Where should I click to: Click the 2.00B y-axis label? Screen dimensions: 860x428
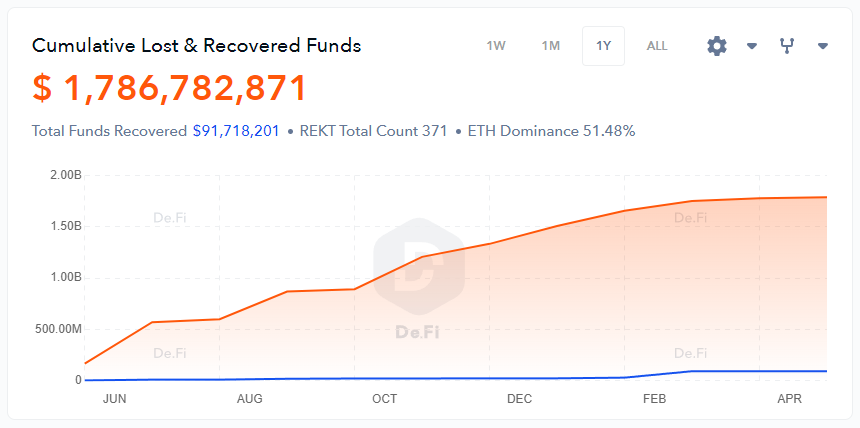65,176
